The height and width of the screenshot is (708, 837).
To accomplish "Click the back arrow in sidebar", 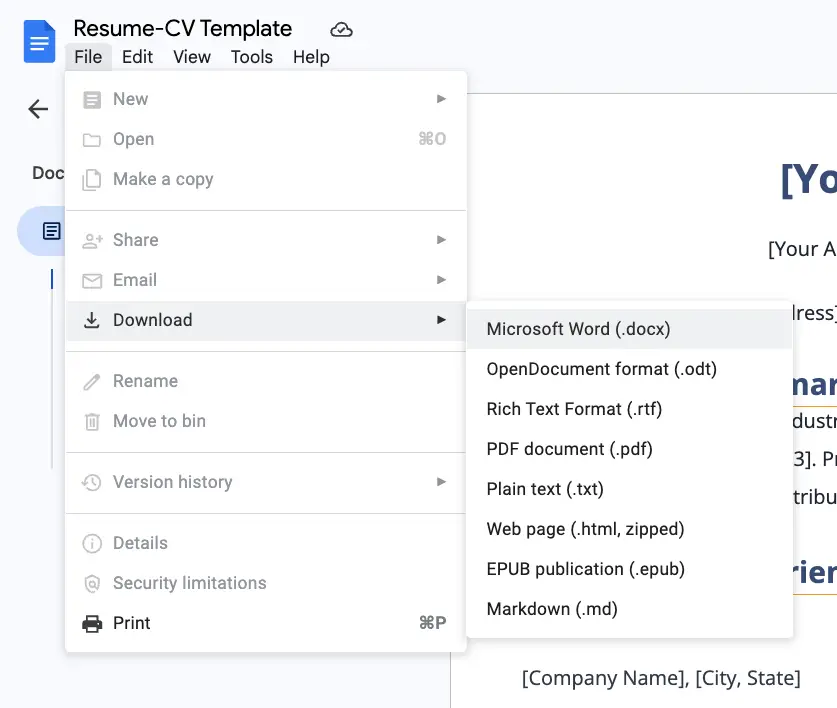I will [38, 109].
